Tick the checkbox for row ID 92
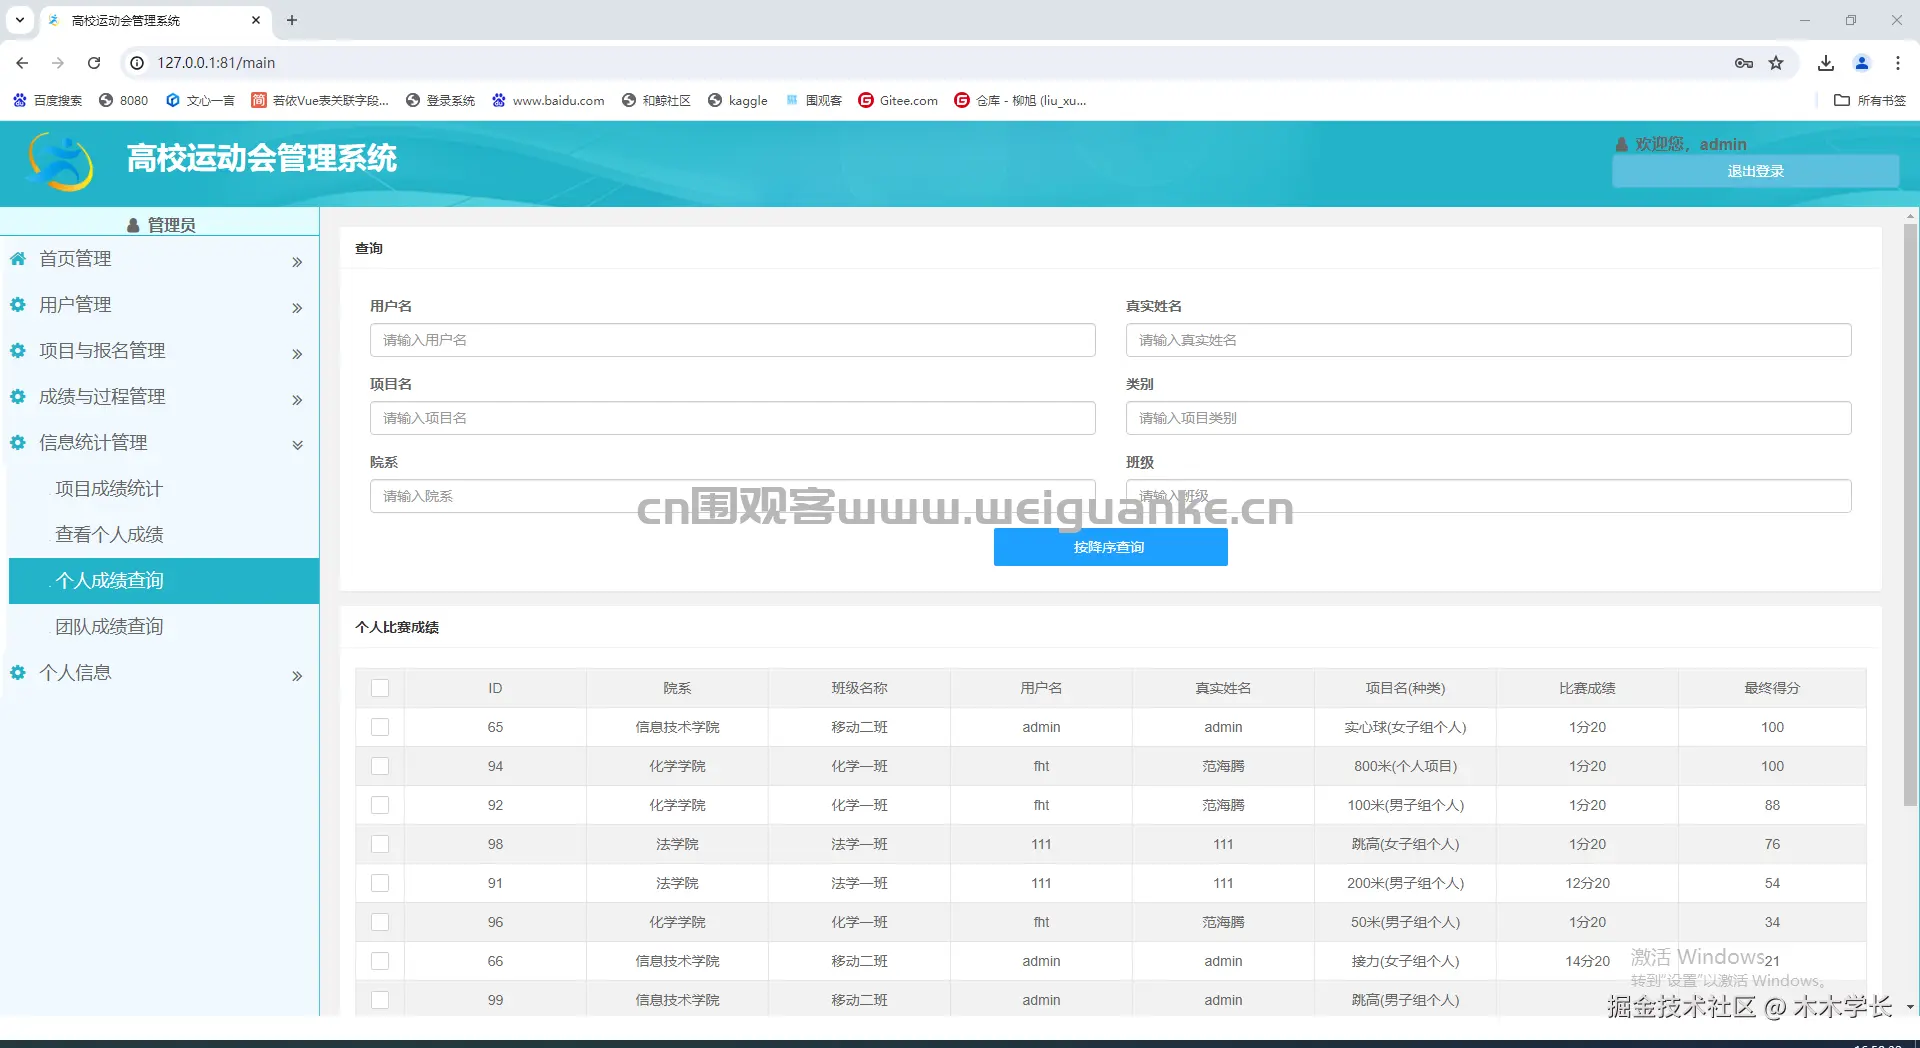This screenshot has width=1920, height=1048. 380,805
